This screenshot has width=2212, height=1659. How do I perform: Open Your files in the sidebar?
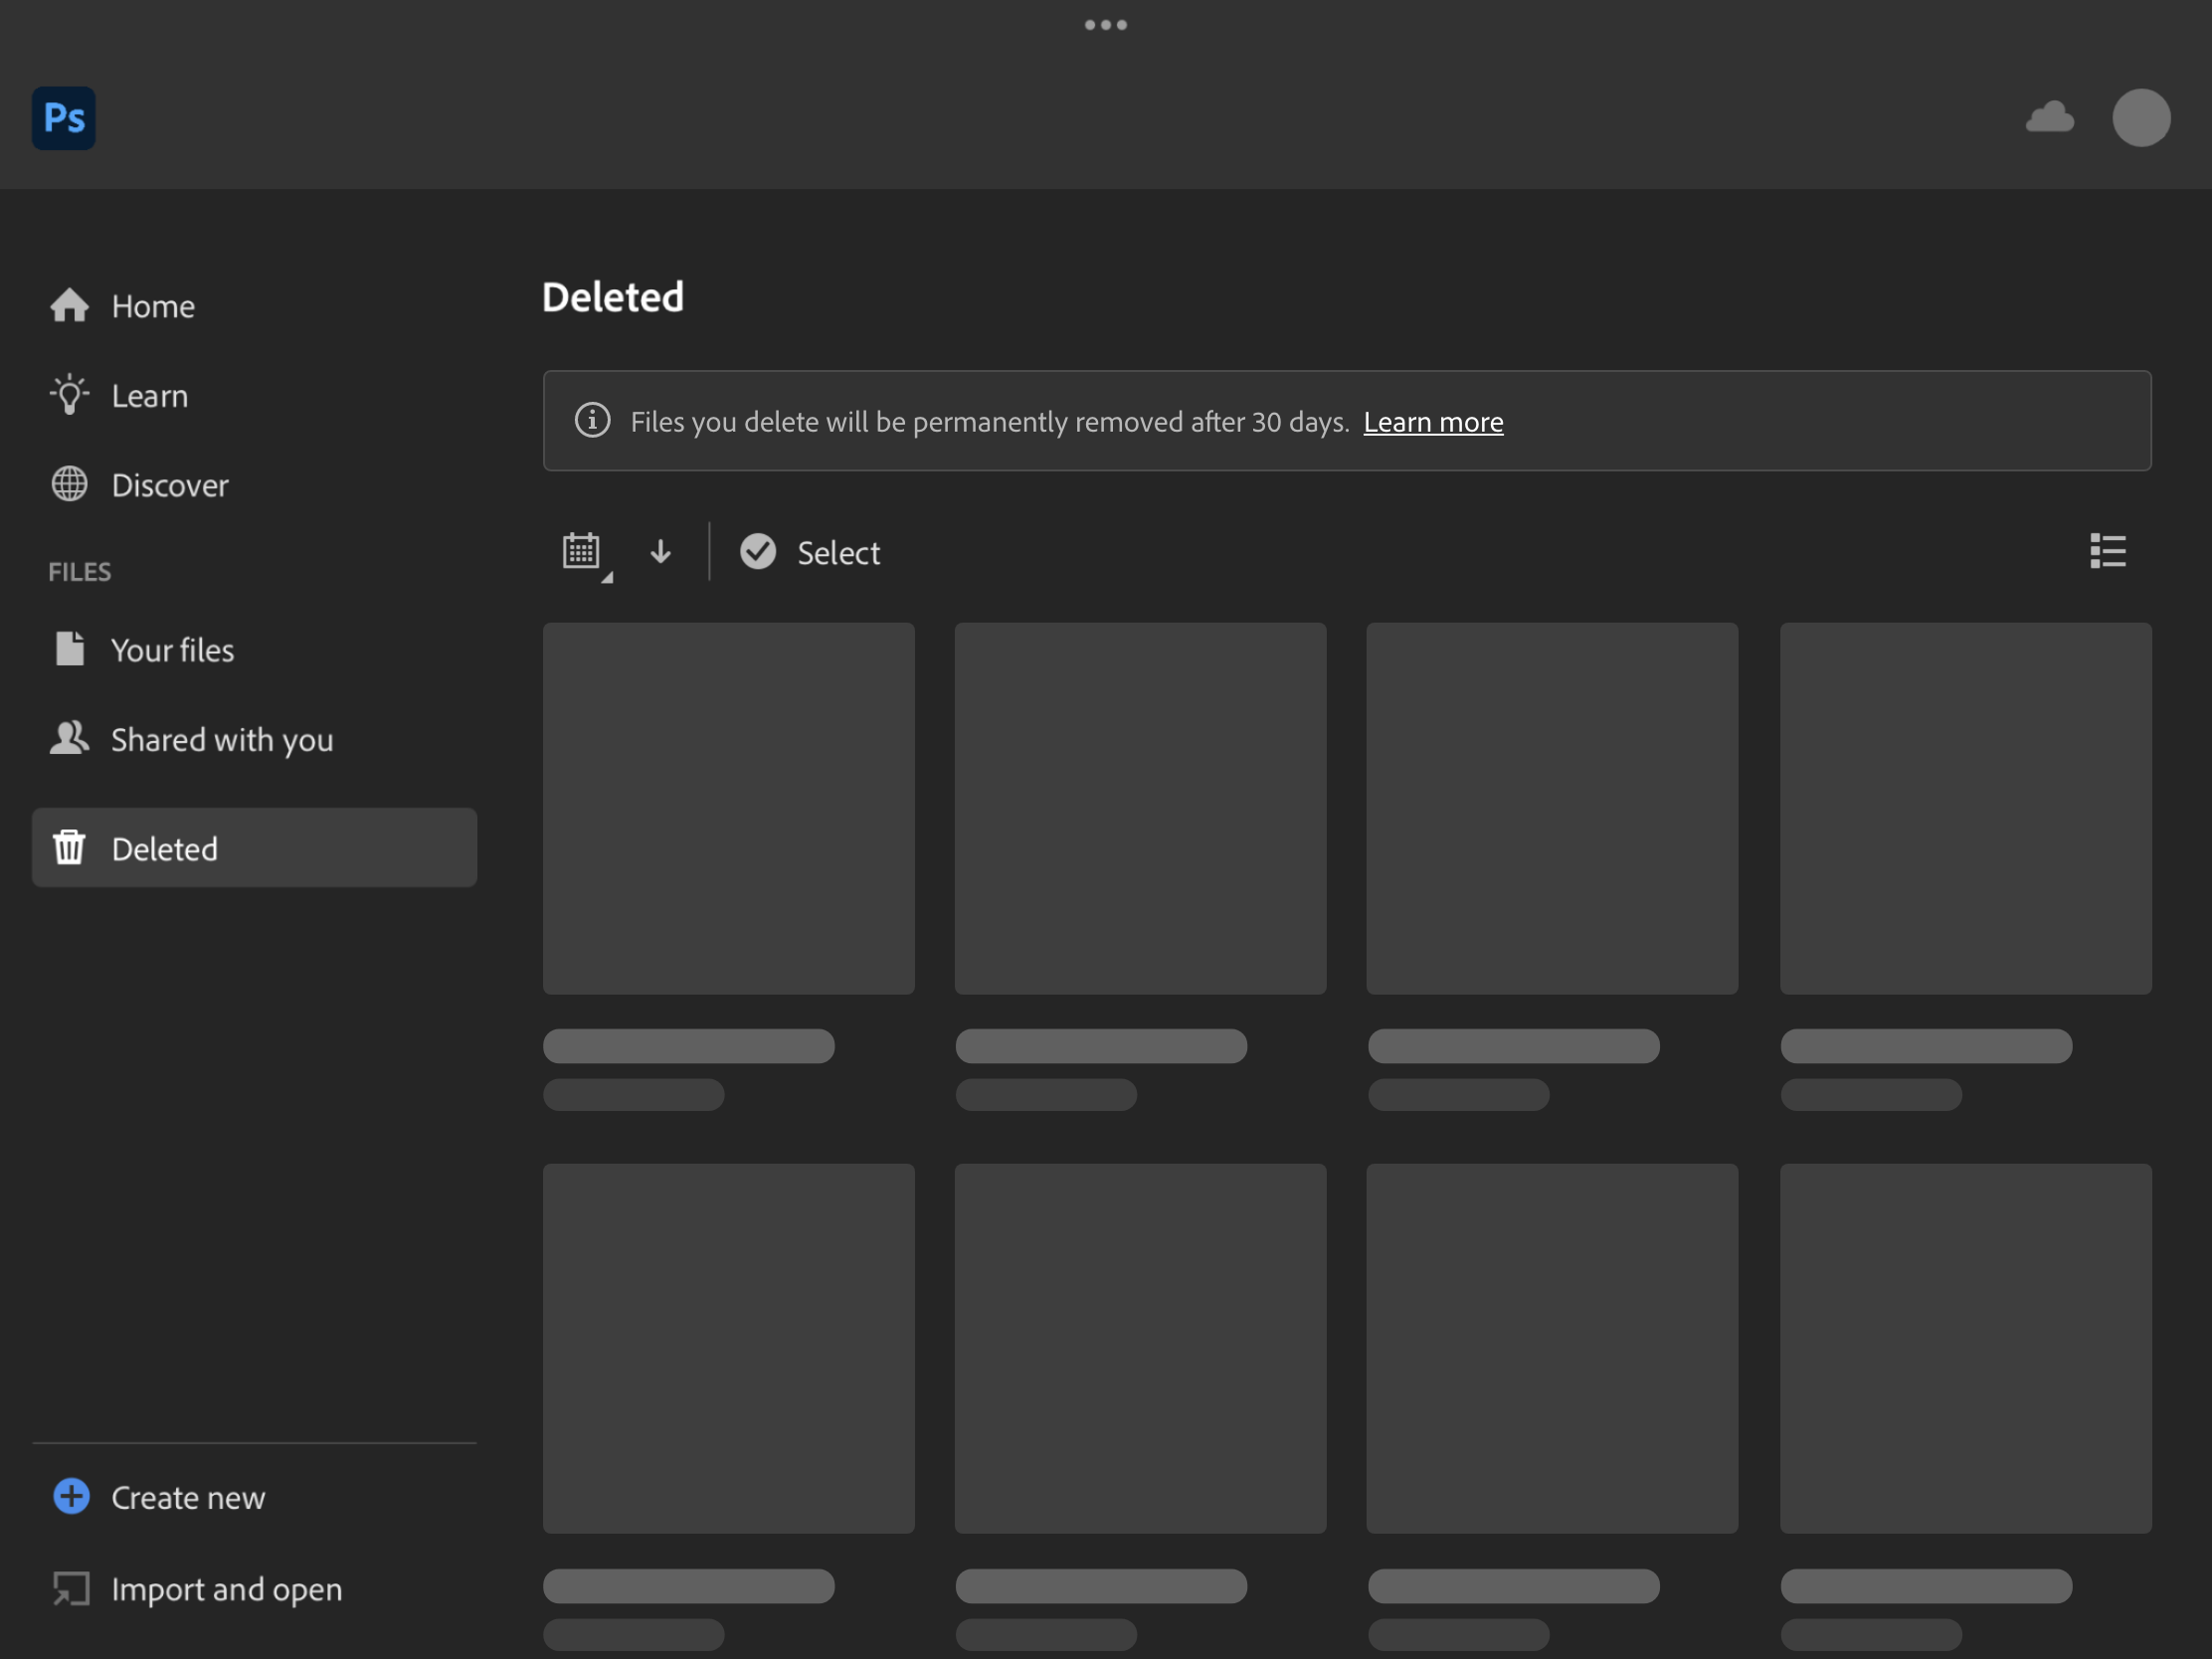(x=172, y=650)
